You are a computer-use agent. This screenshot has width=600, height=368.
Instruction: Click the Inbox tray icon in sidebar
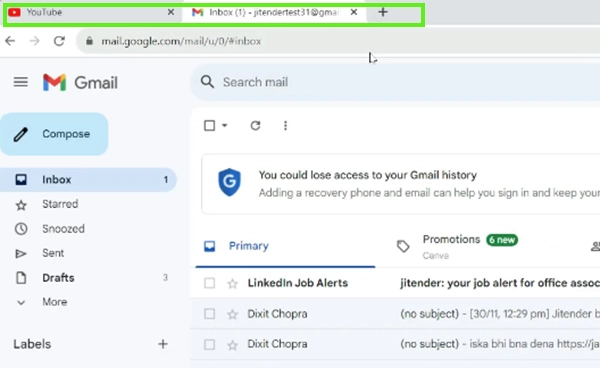pos(21,179)
